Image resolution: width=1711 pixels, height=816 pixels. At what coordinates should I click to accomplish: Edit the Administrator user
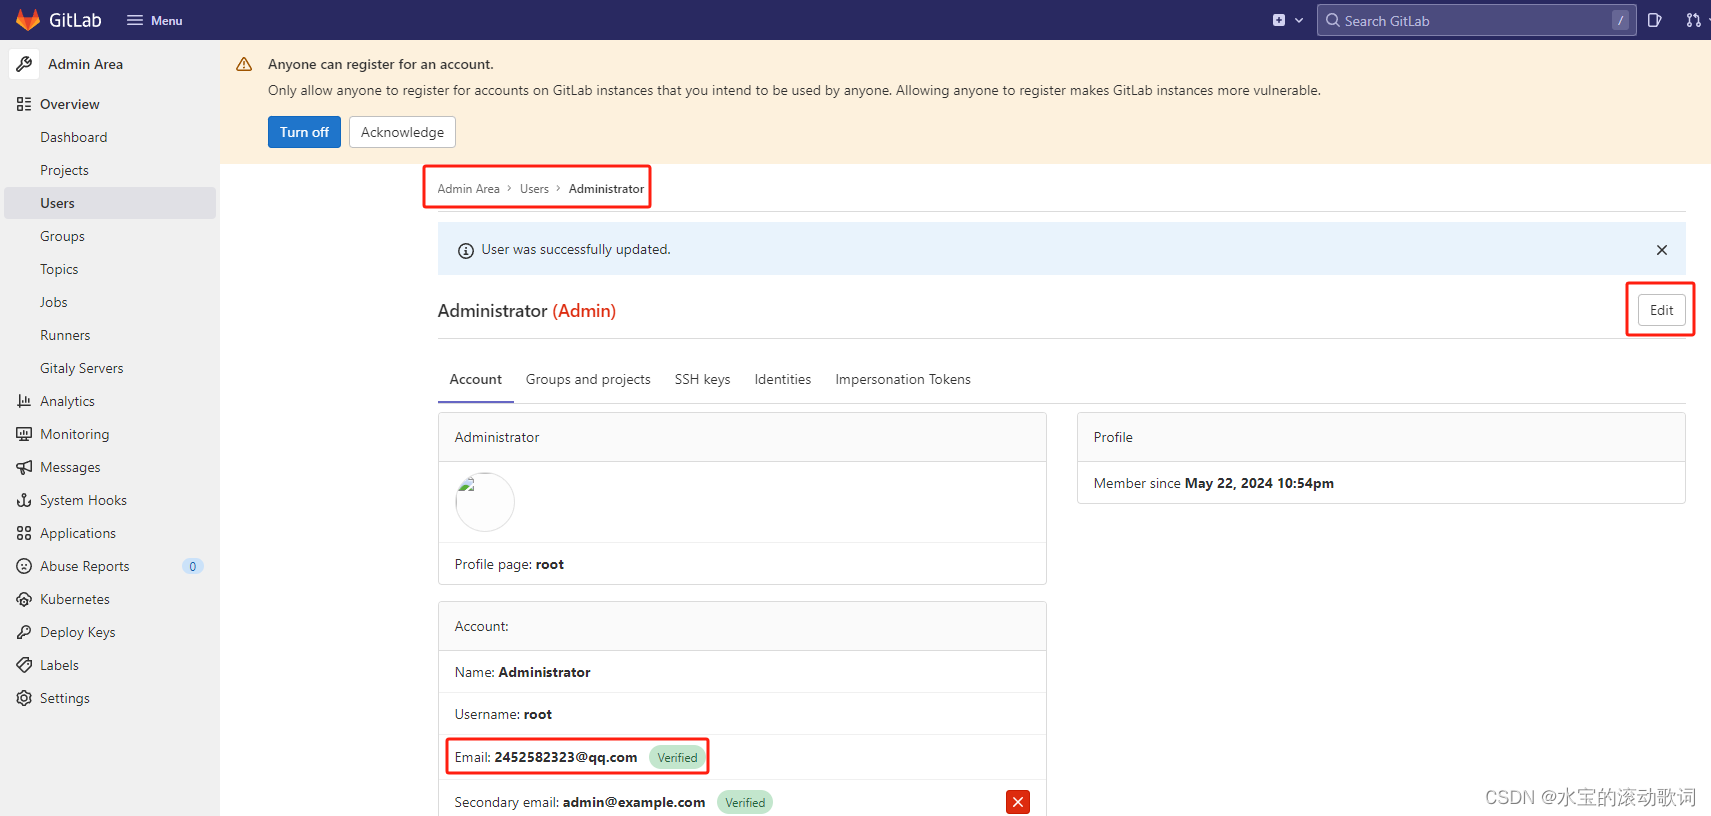click(1662, 310)
